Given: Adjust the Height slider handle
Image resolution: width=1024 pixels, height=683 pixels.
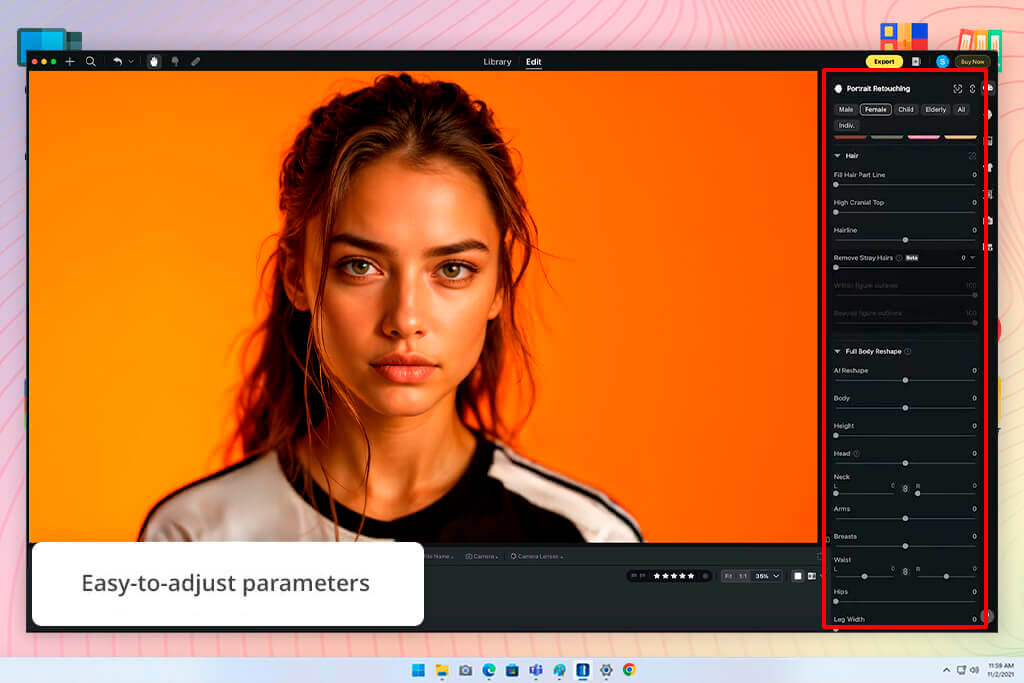Looking at the screenshot, I should click(836, 436).
